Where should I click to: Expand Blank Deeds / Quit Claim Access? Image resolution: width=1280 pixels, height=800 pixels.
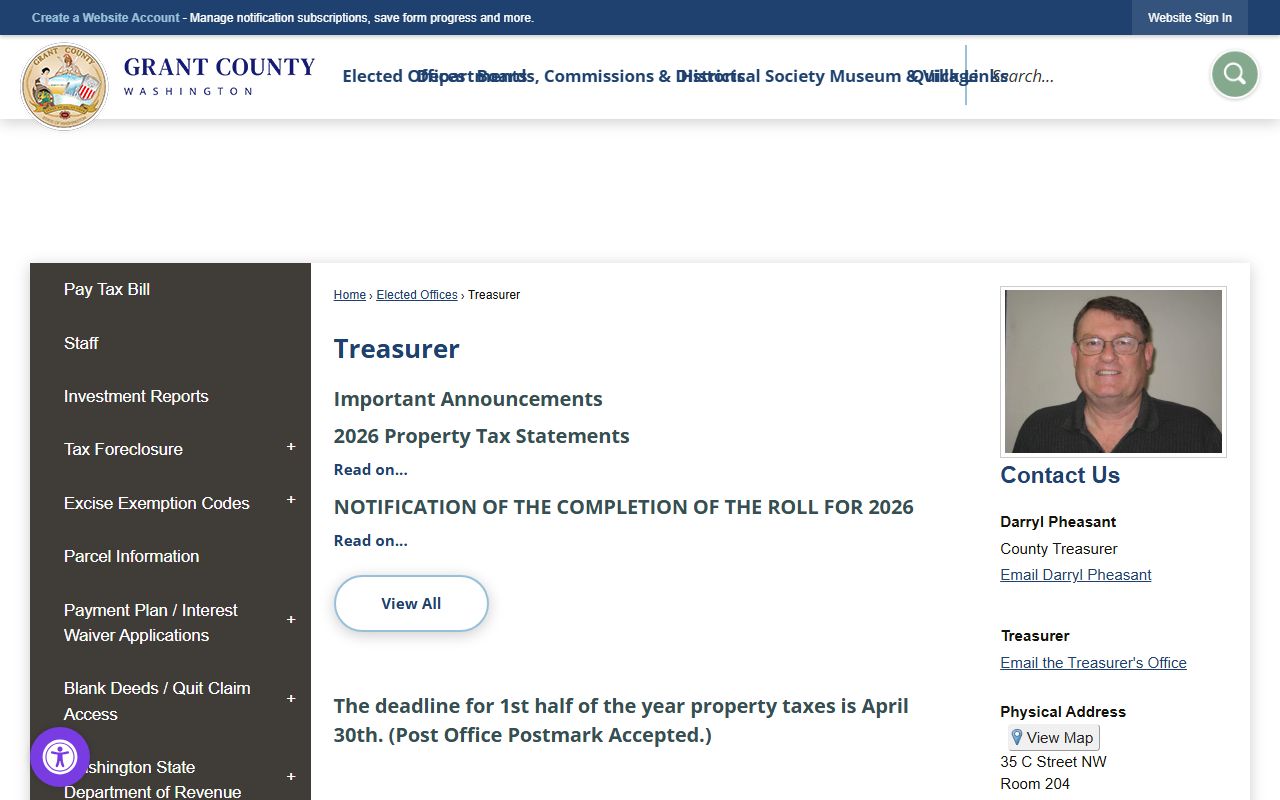pos(291,699)
